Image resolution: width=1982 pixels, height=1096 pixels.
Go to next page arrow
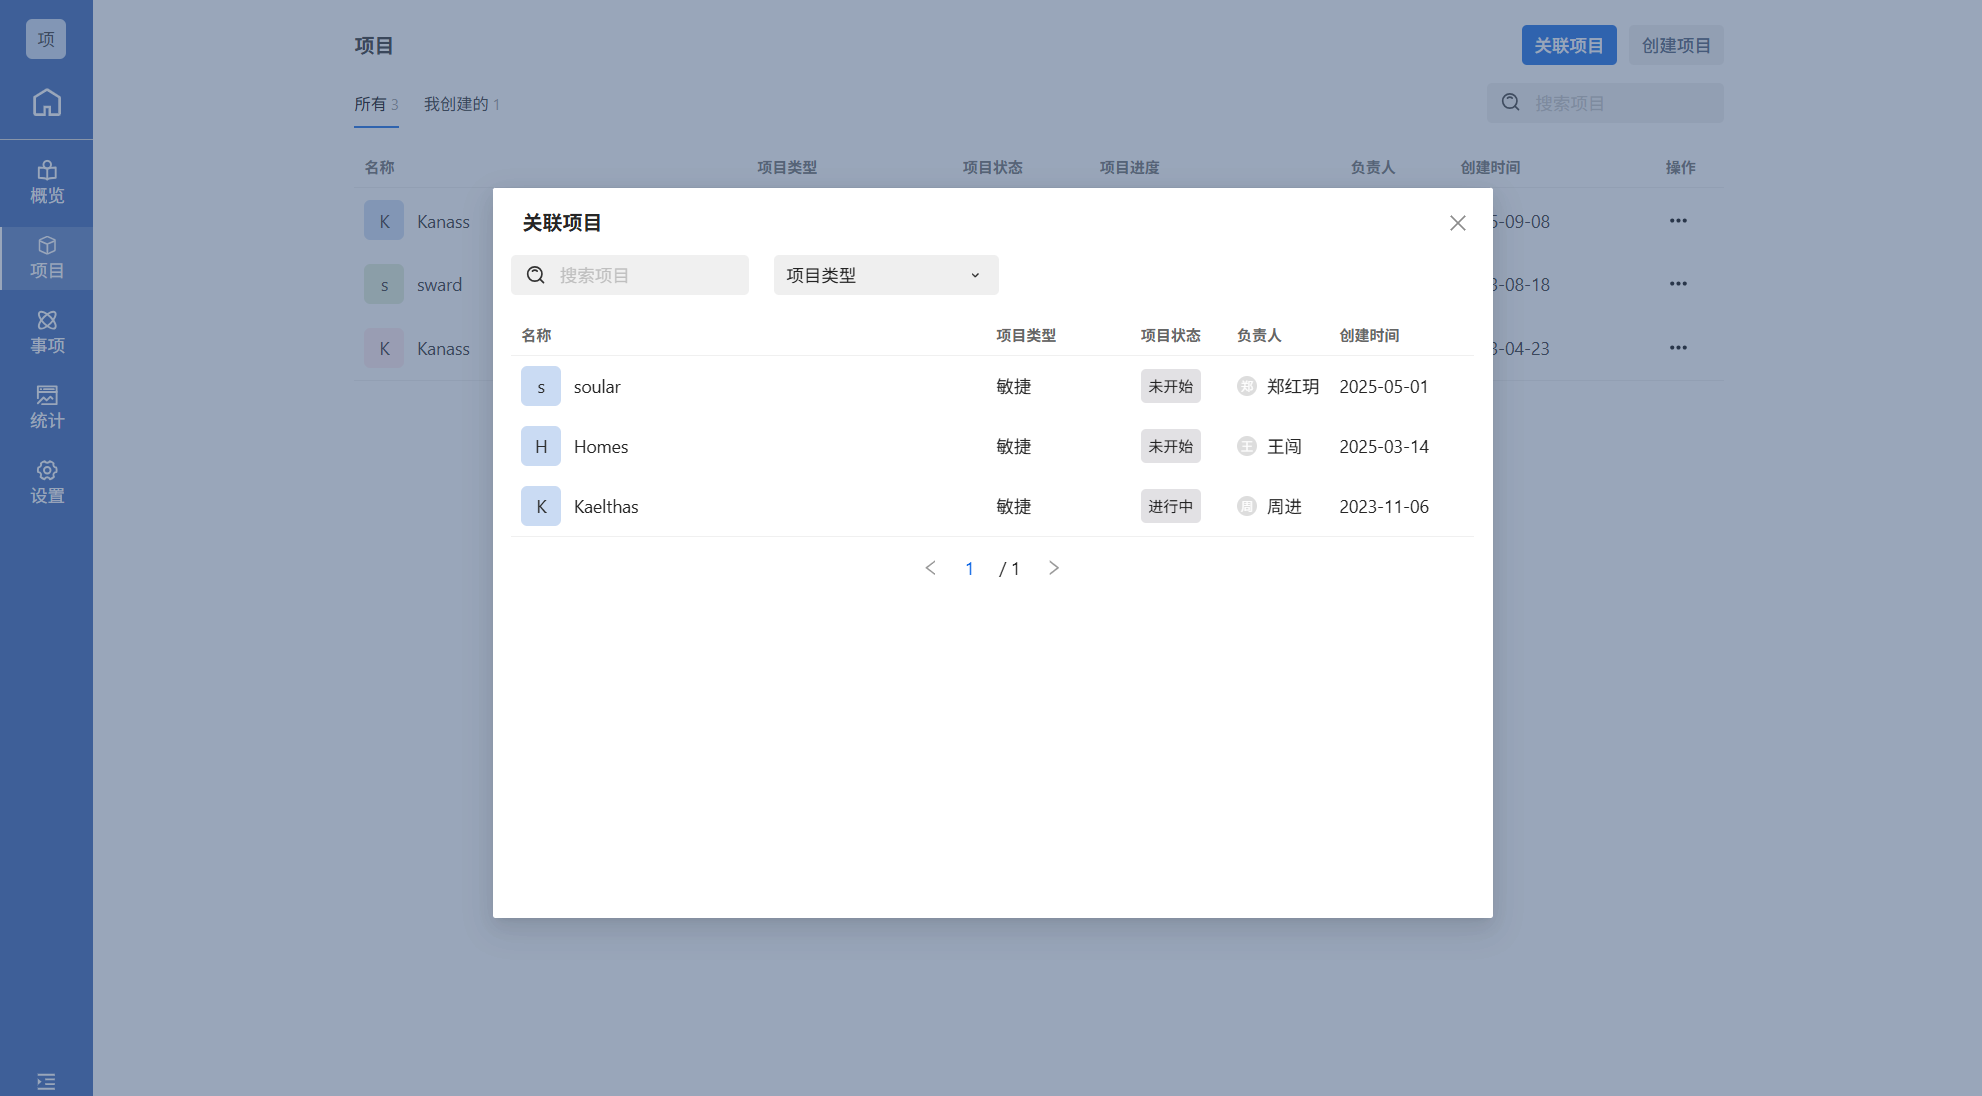[1053, 568]
